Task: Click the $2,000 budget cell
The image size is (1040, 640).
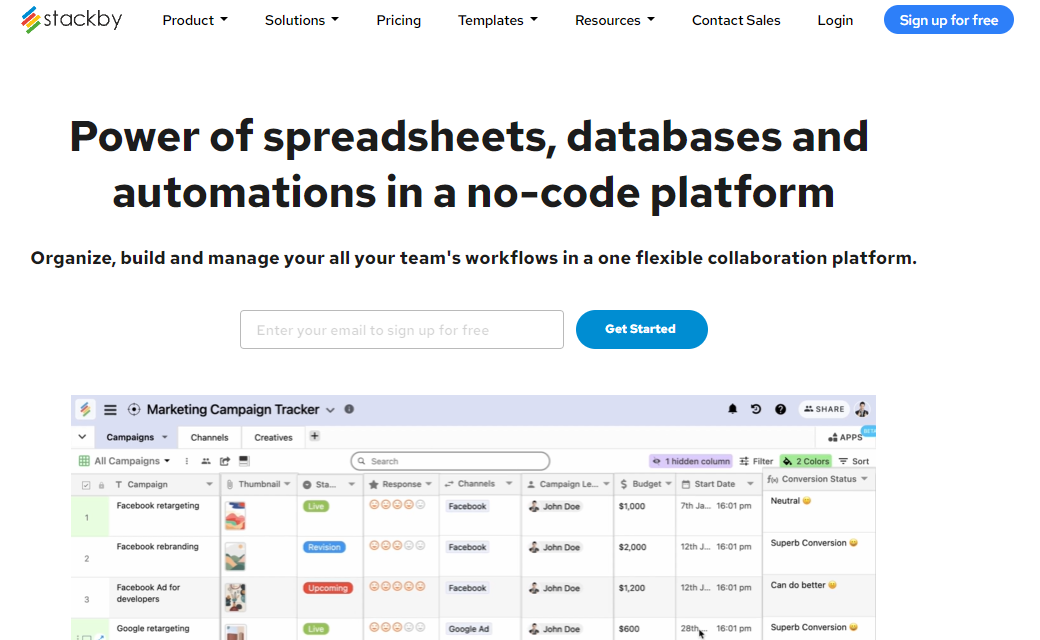Action: [x=645, y=556]
